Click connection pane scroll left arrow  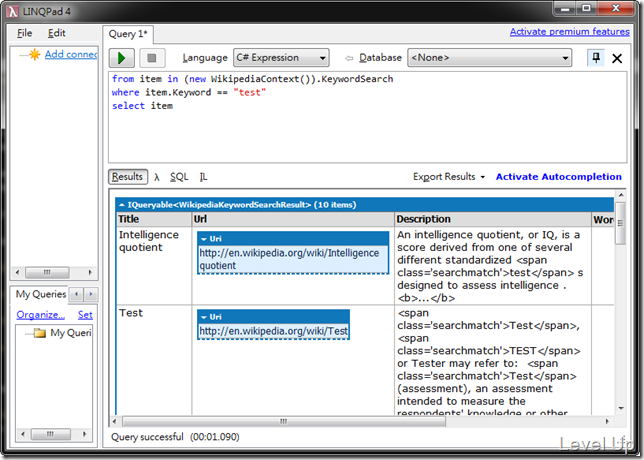[17, 272]
